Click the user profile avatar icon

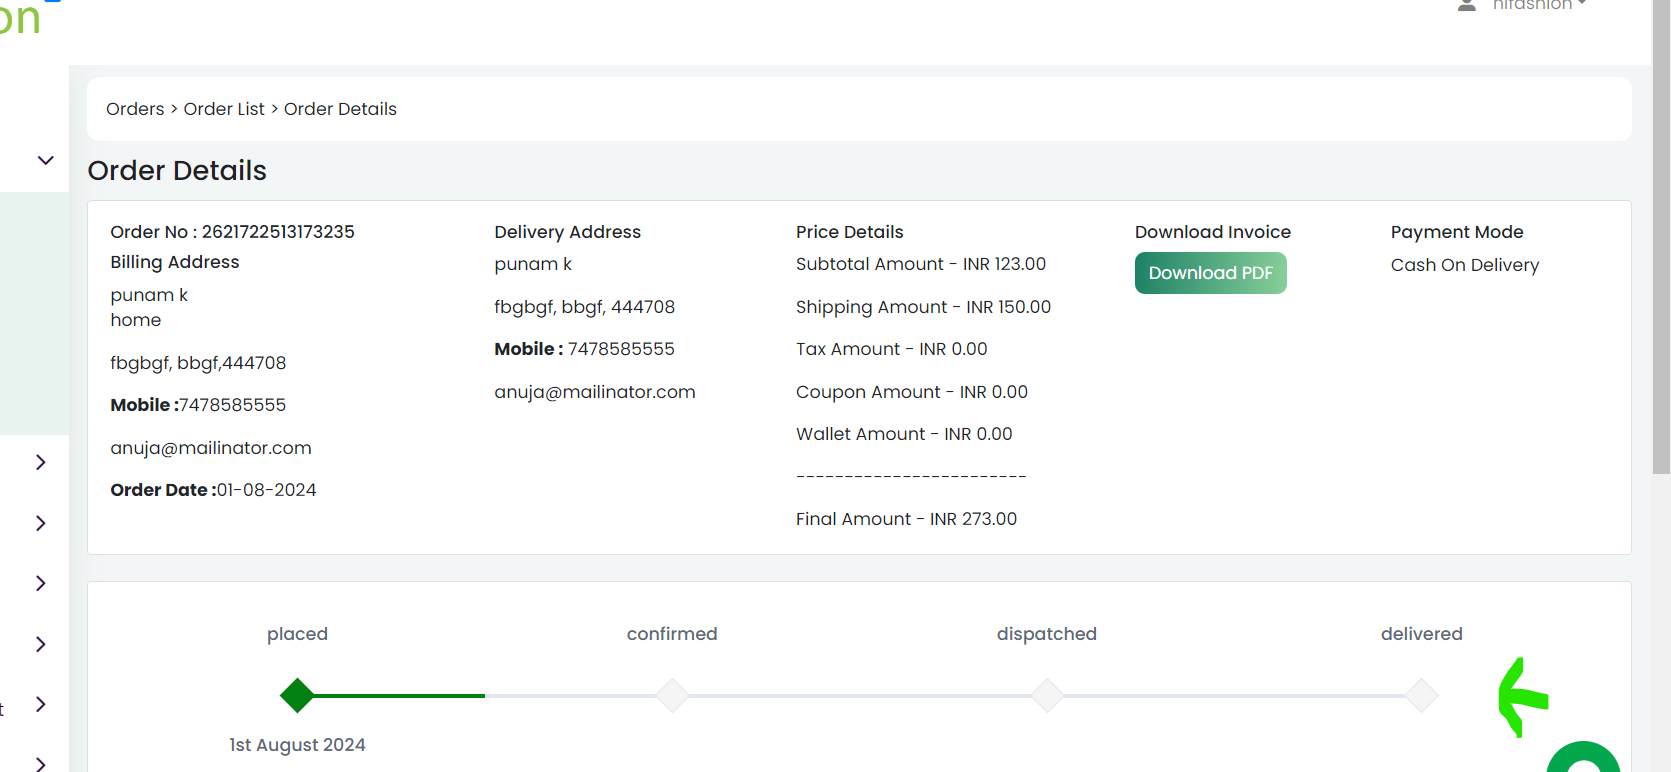click(x=1467, y=5)
